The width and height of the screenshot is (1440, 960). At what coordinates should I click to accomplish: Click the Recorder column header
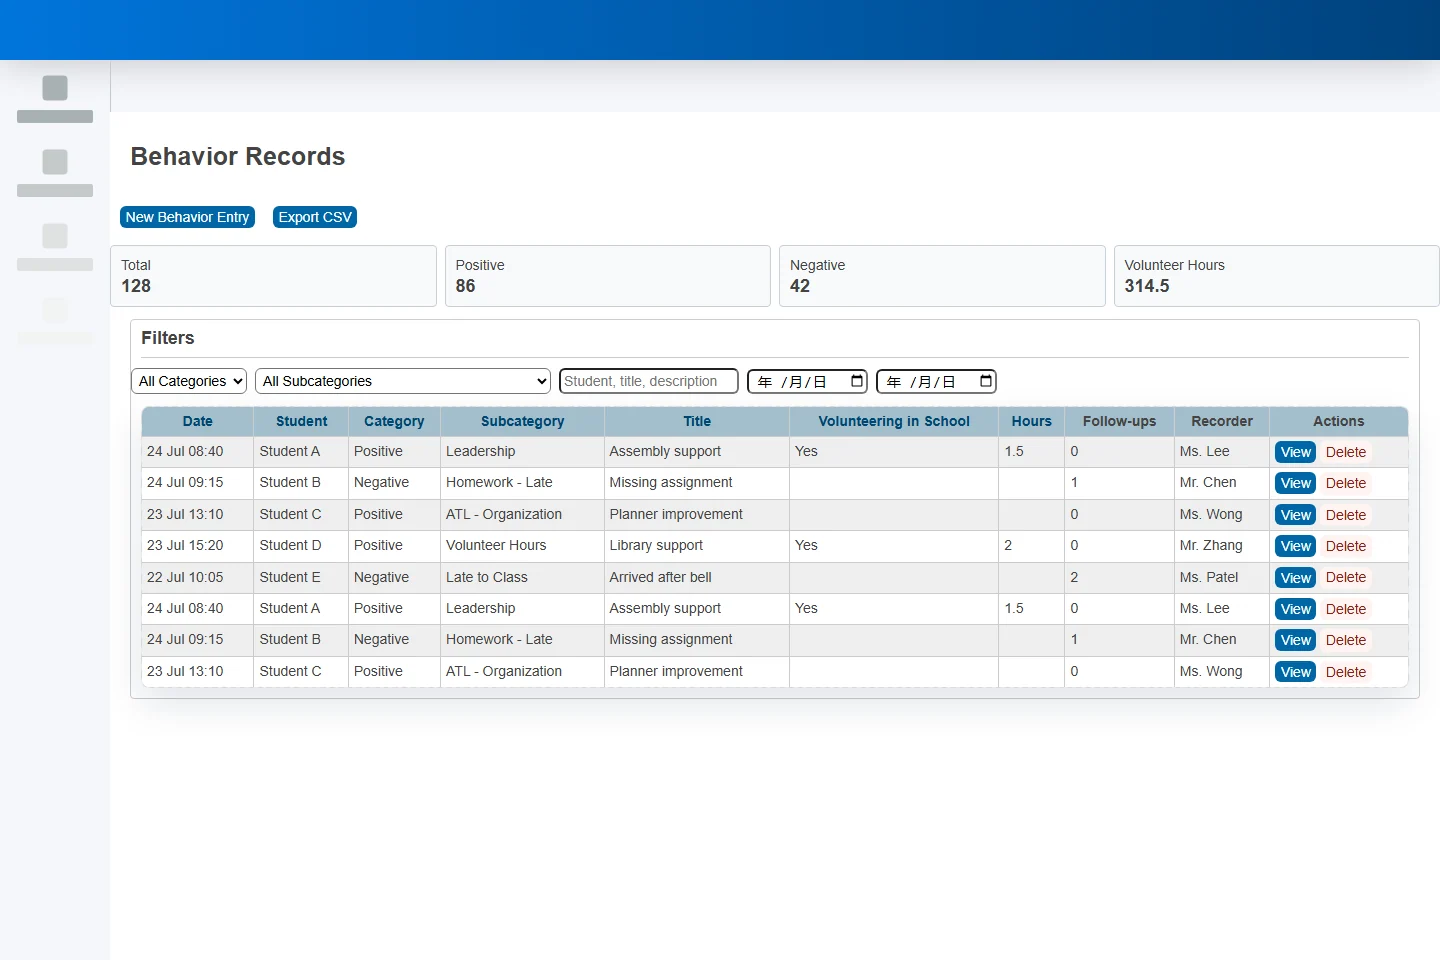(x=1222, y=421)
